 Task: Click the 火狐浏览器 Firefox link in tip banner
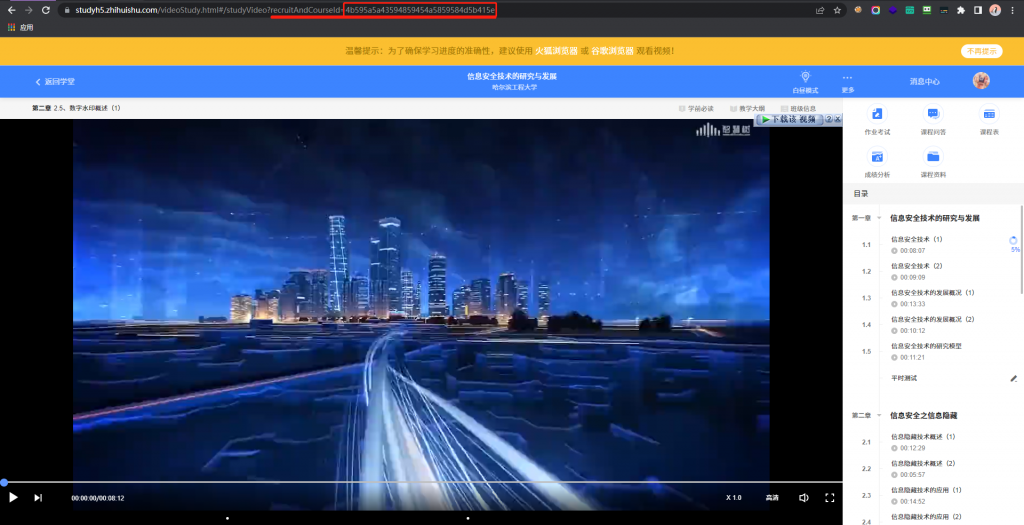pyautogui.click(x=556, y=51)
